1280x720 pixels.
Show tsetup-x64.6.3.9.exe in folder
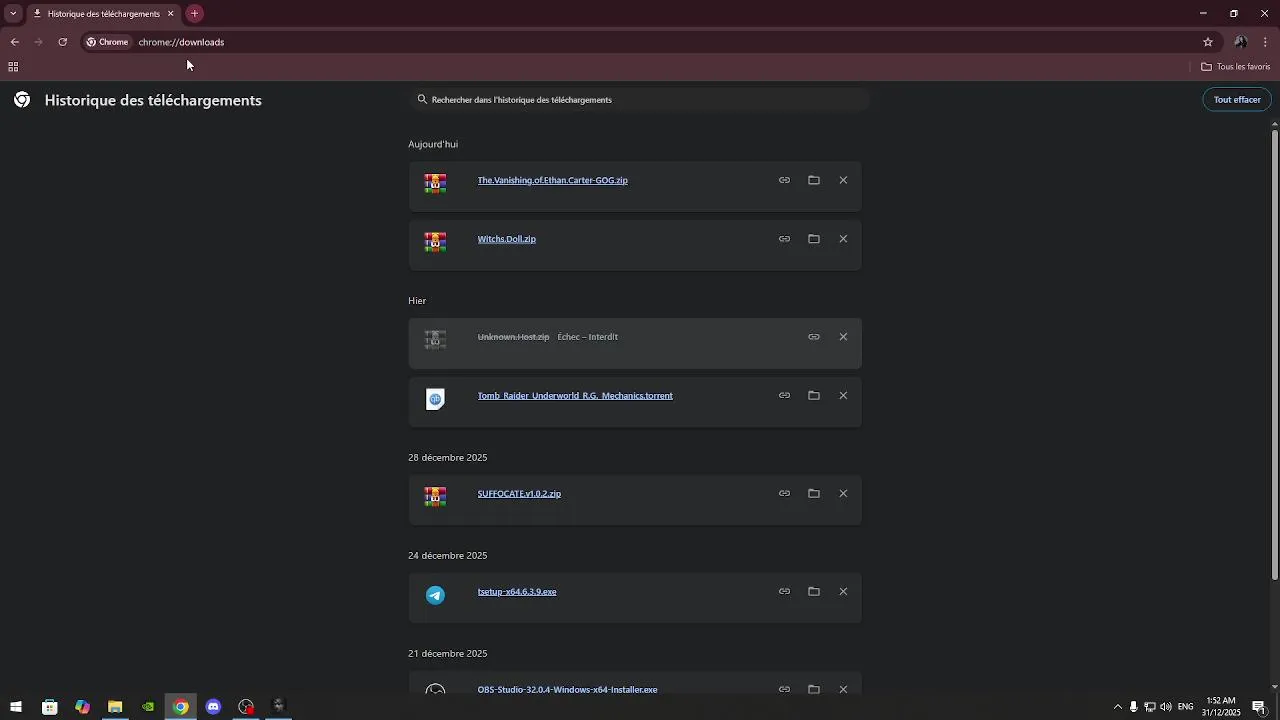(814, 591)
